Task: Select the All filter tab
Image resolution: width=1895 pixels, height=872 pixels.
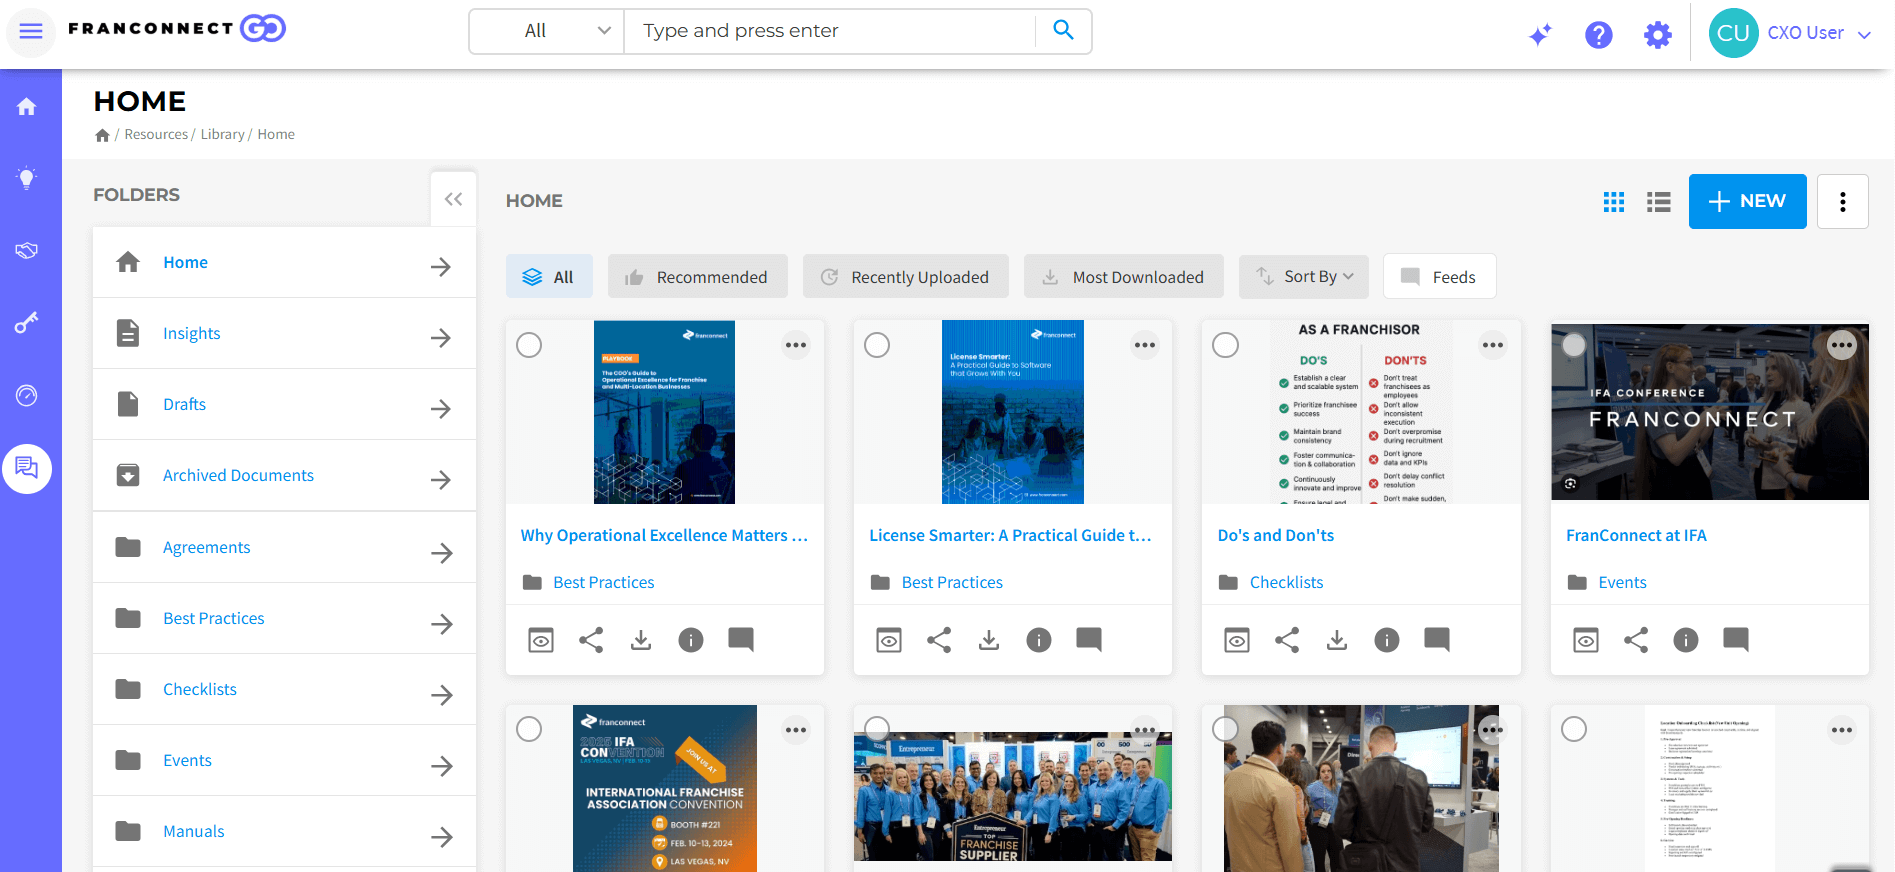Action: (549, 276)
